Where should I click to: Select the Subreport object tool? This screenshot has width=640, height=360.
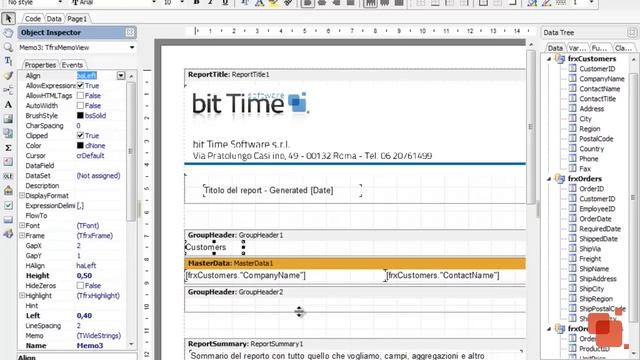pyautogui.click(x=8, y=133)
